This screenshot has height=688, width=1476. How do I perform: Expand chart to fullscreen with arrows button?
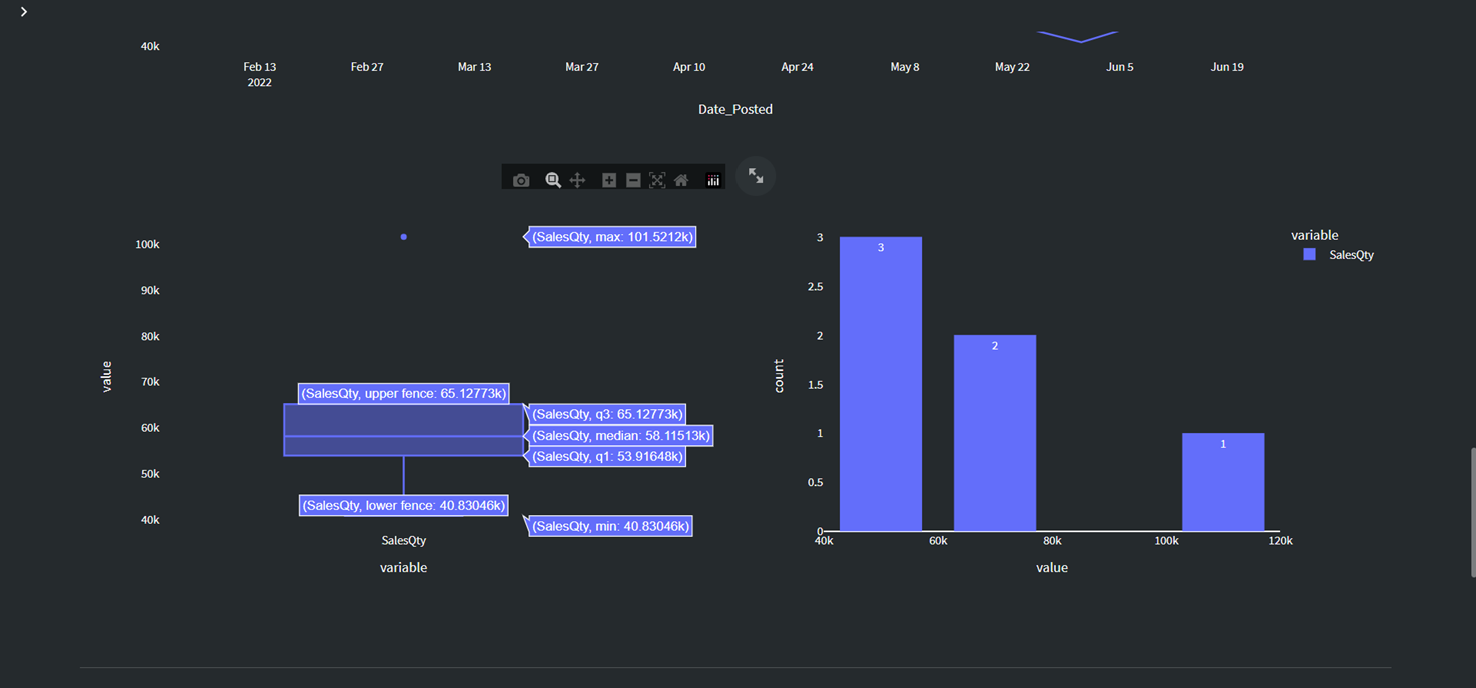[755, 175]
